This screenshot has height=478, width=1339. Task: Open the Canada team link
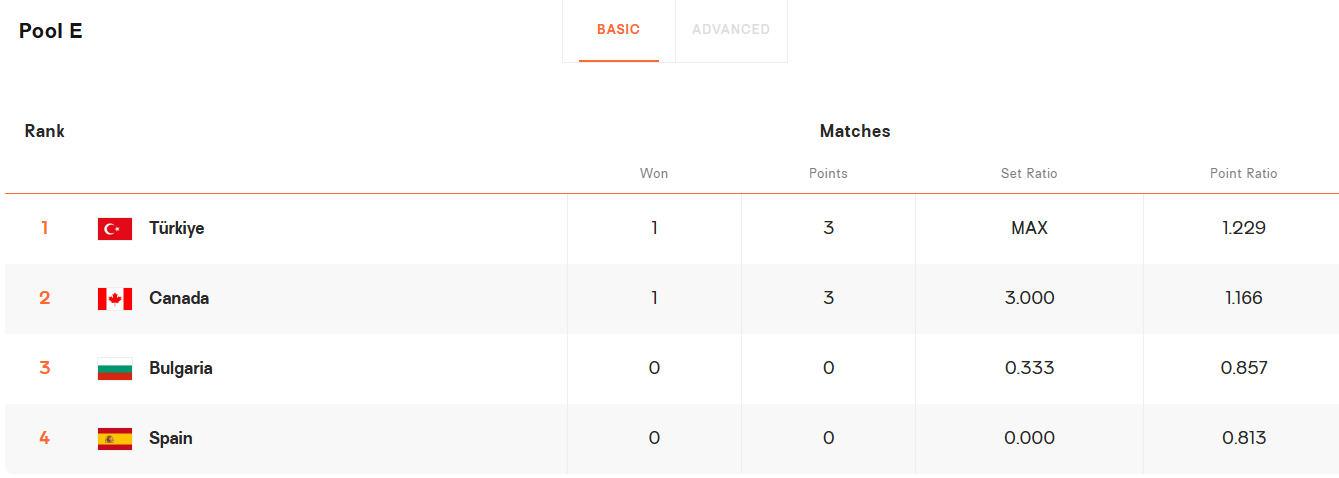[179, 298]
